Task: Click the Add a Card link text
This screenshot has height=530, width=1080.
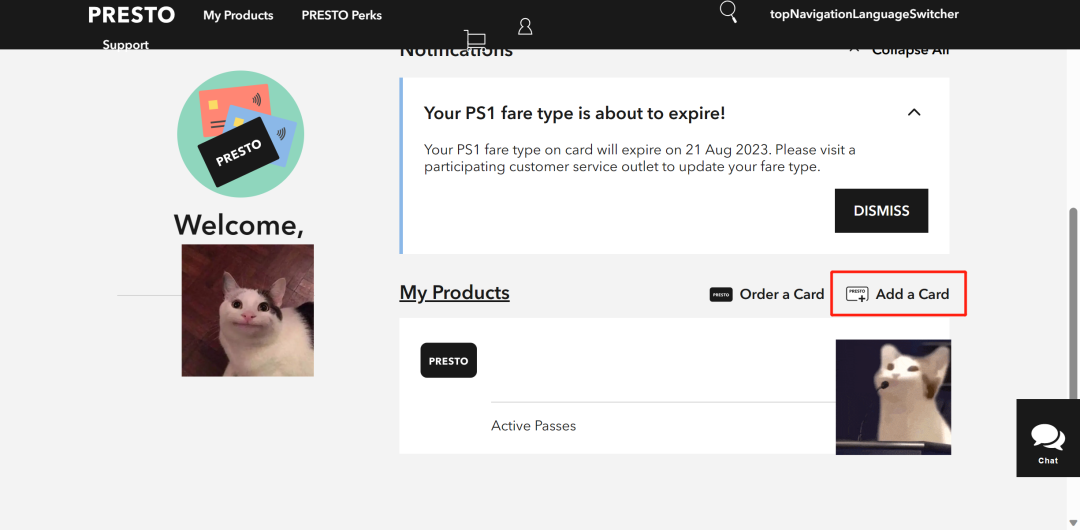Action: coord(912,294)
